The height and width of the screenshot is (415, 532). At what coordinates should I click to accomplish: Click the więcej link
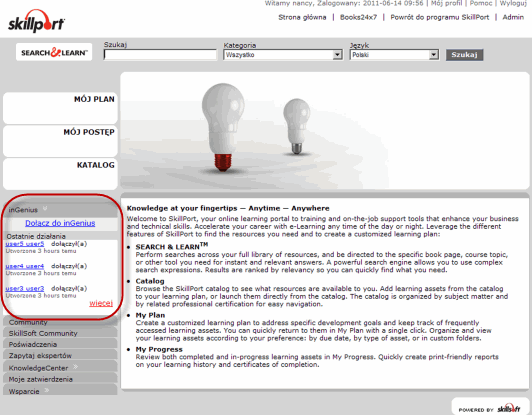[101, 303]
